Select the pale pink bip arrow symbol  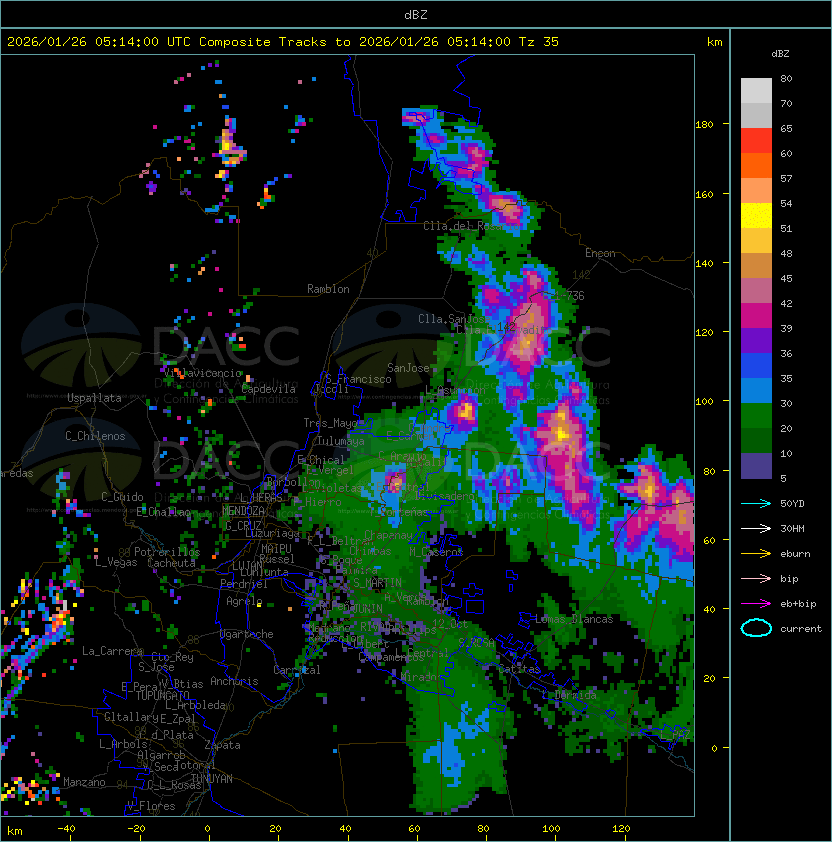coord(756,578)
